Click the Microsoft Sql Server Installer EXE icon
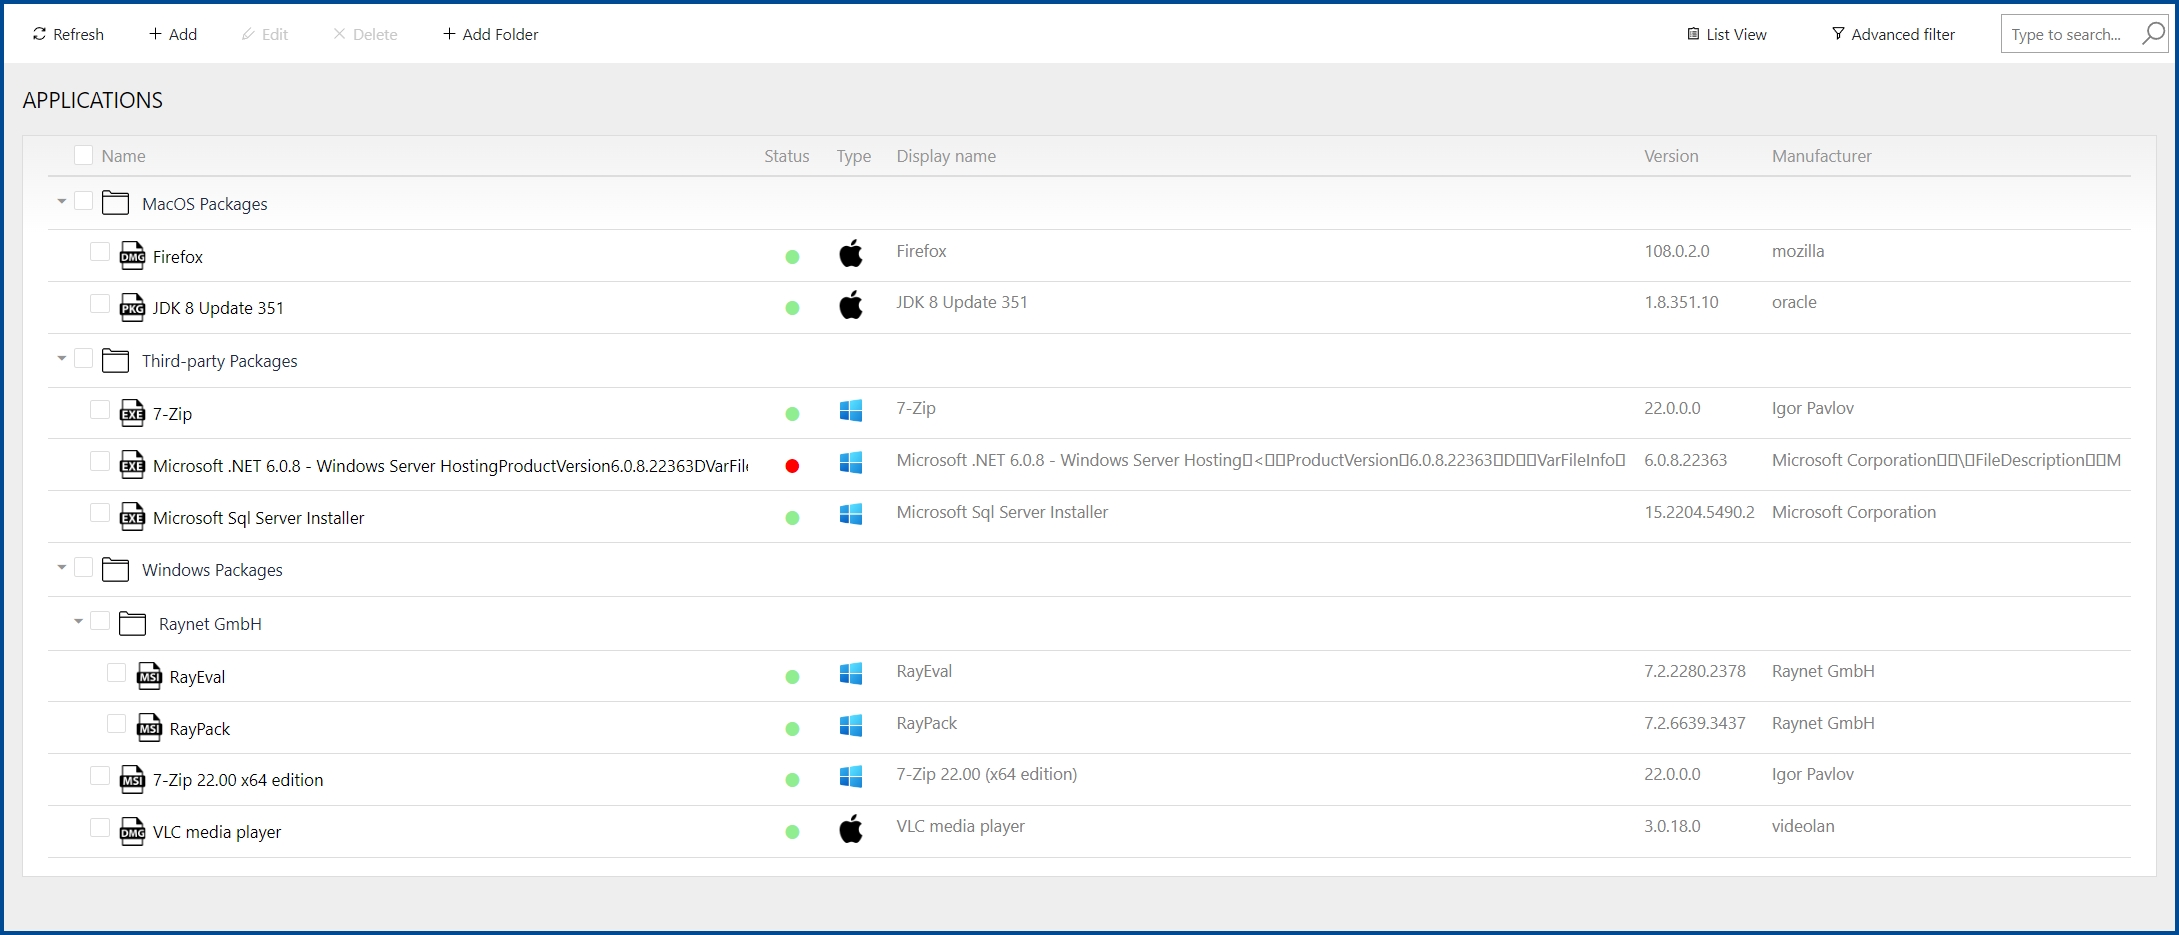Screen dimensions: 2179x935 (132, 517)
